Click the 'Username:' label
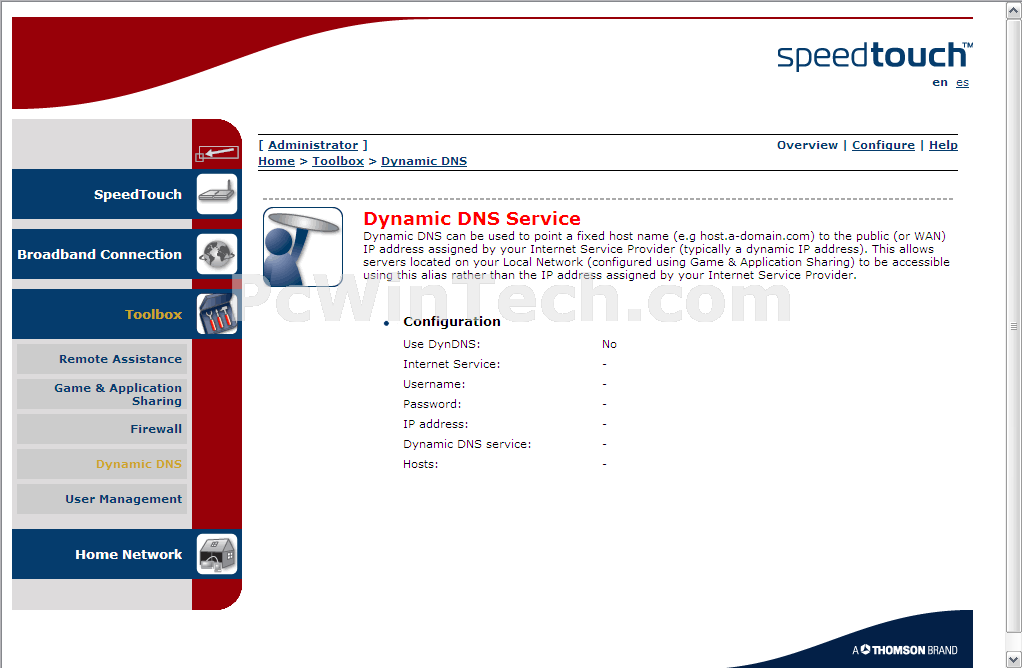Image resolution: width=1022 pixels, height=668 pixels. click(434, 385)
